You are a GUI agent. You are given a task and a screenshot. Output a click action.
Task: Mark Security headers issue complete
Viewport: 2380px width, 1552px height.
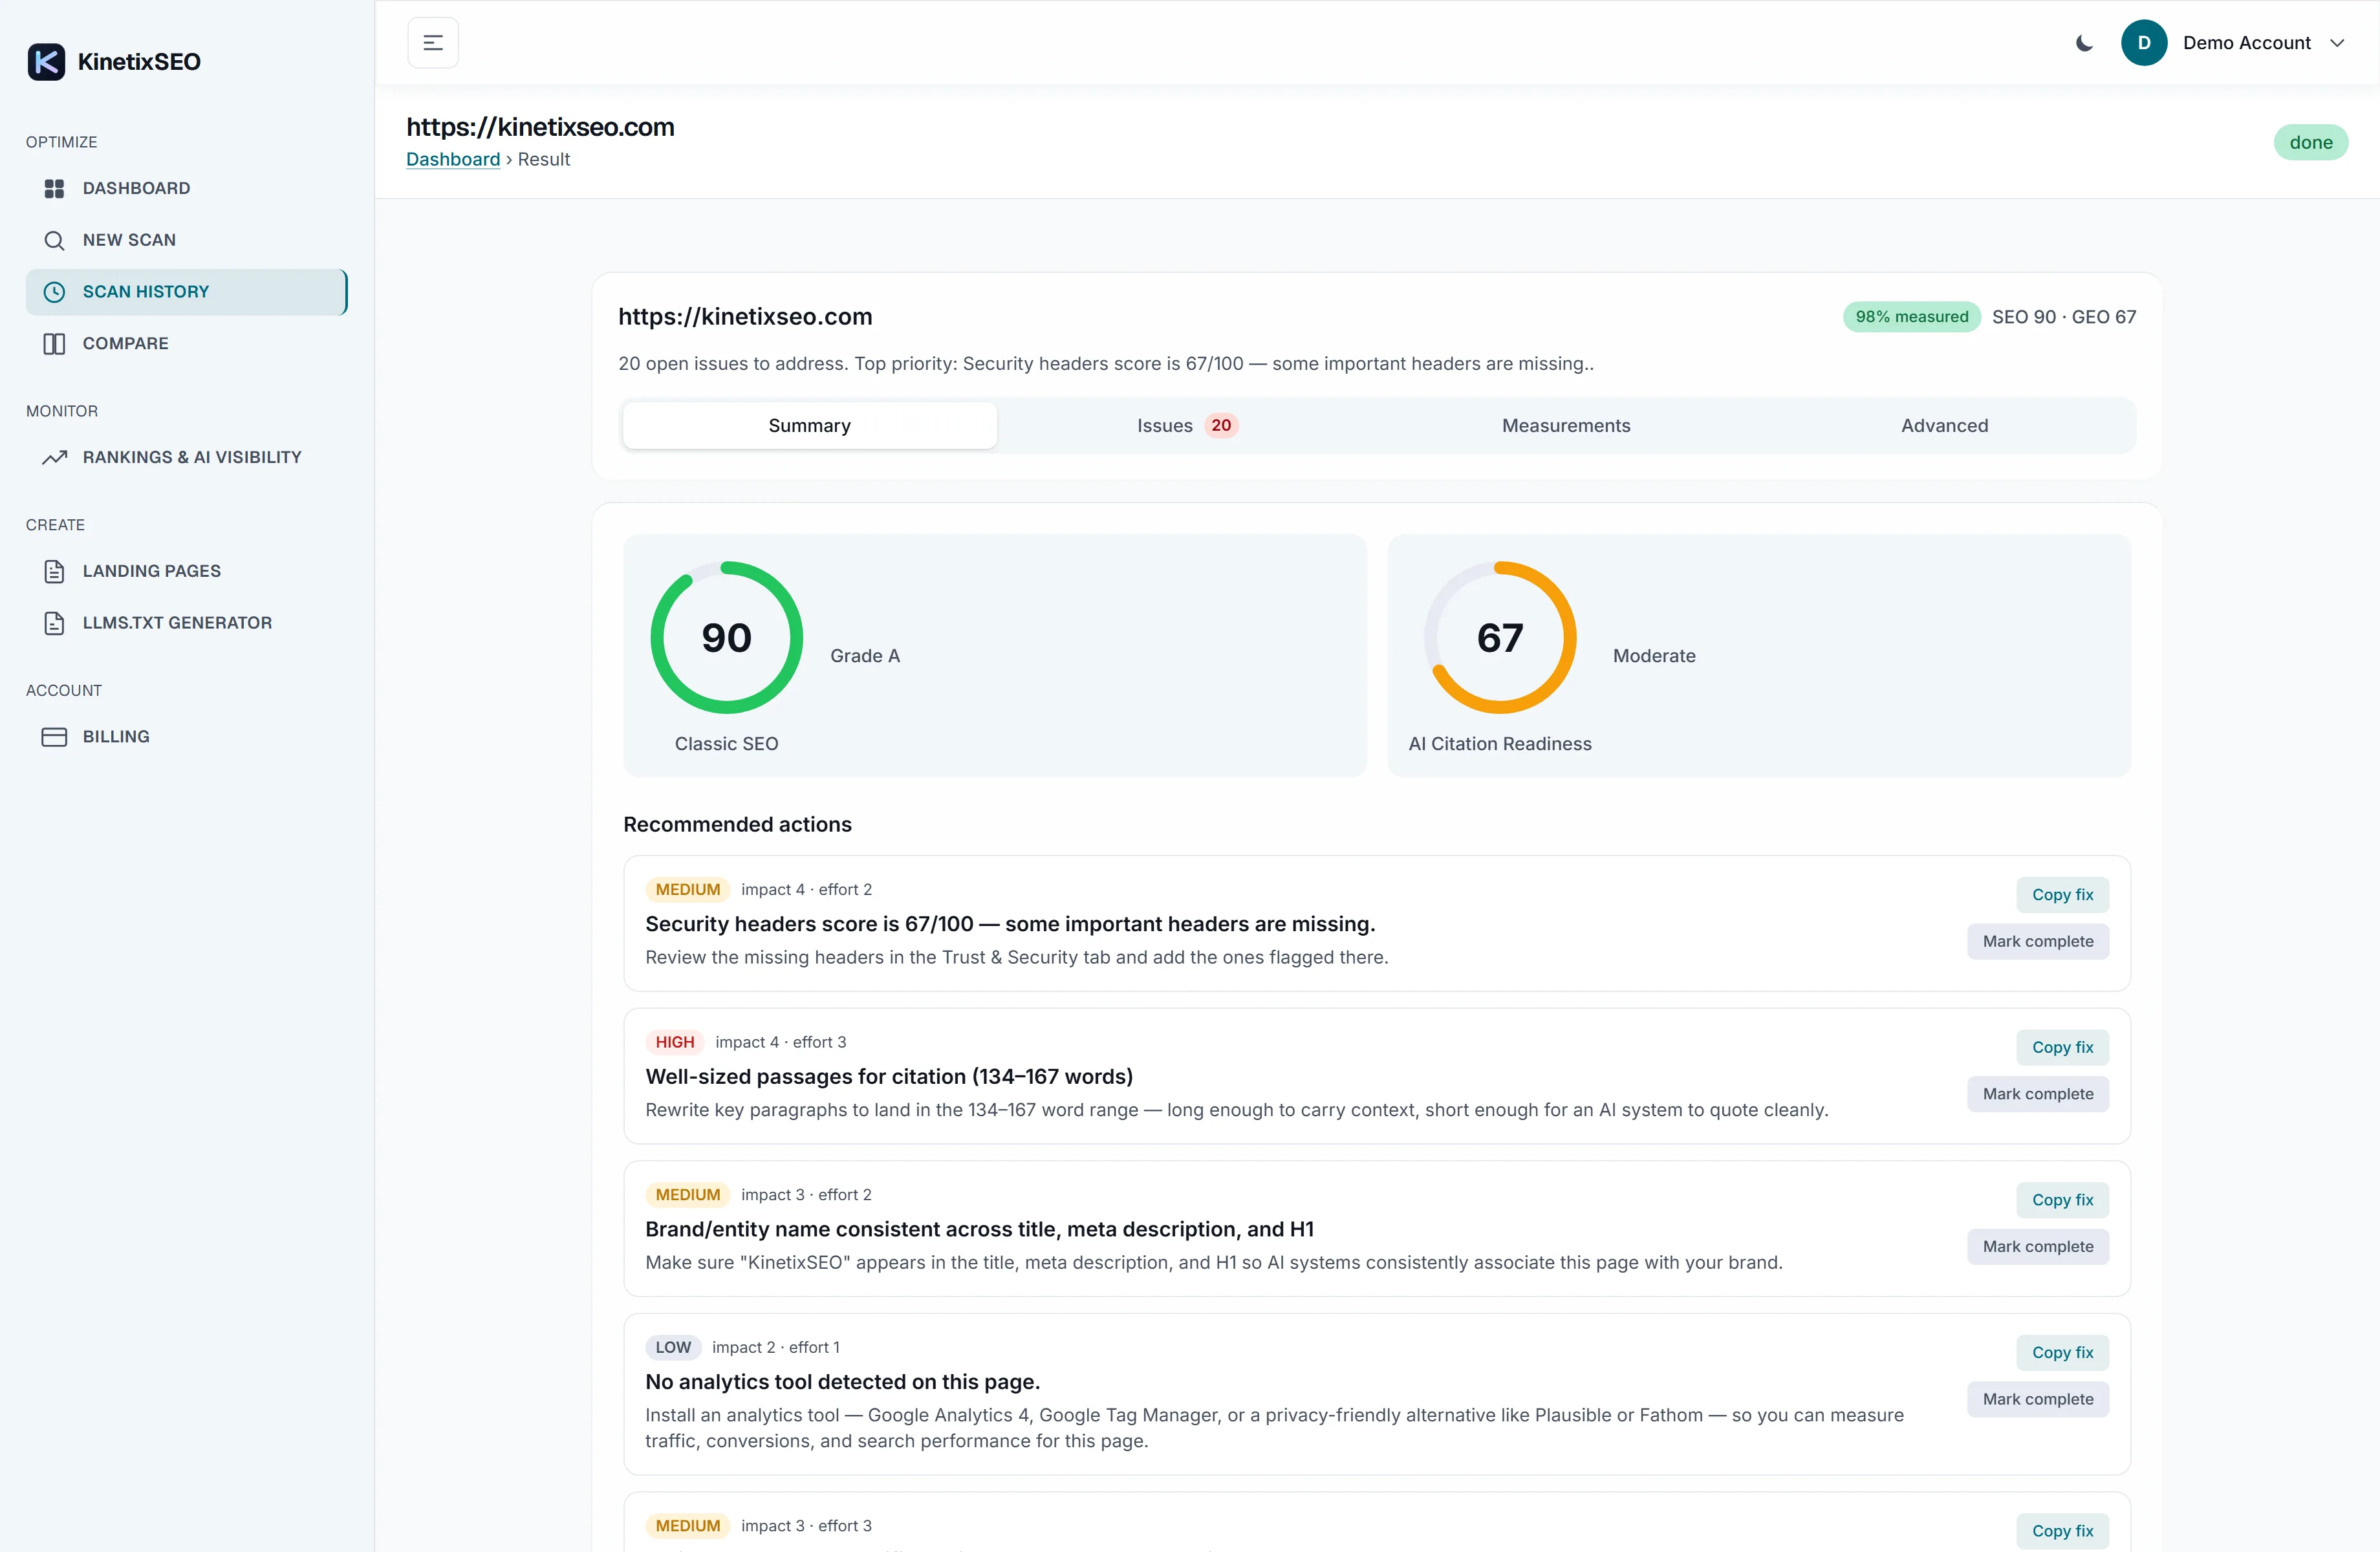tap(2038, 942)
